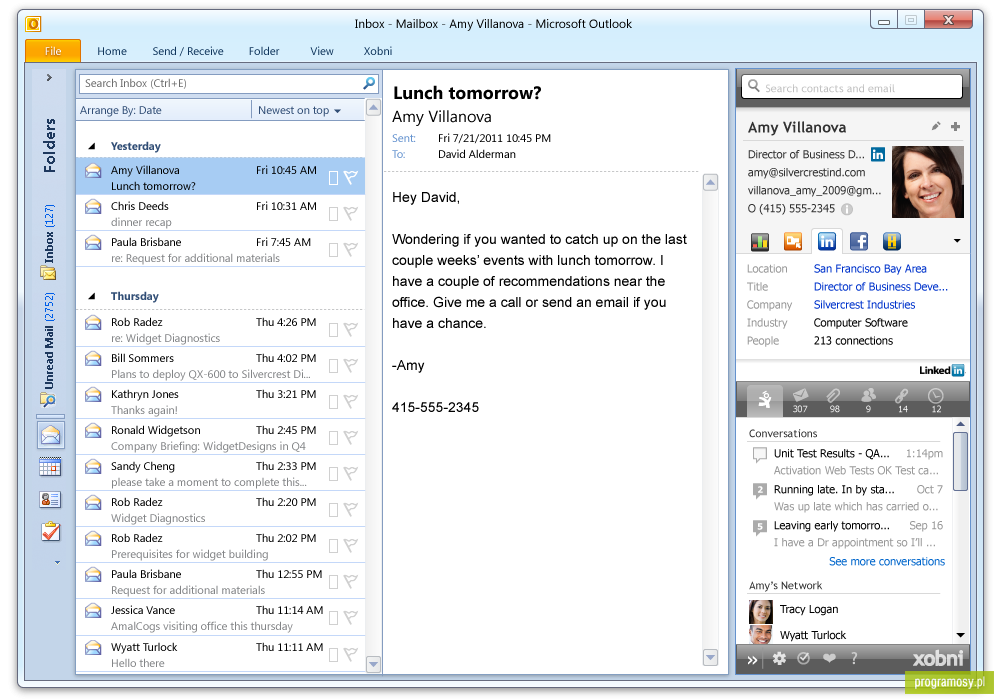Image resolution: width=1000 pixels, height=700 pixels.
Task: Click the LinkedIn badge next to Director of Business
Action: [878, 154]
